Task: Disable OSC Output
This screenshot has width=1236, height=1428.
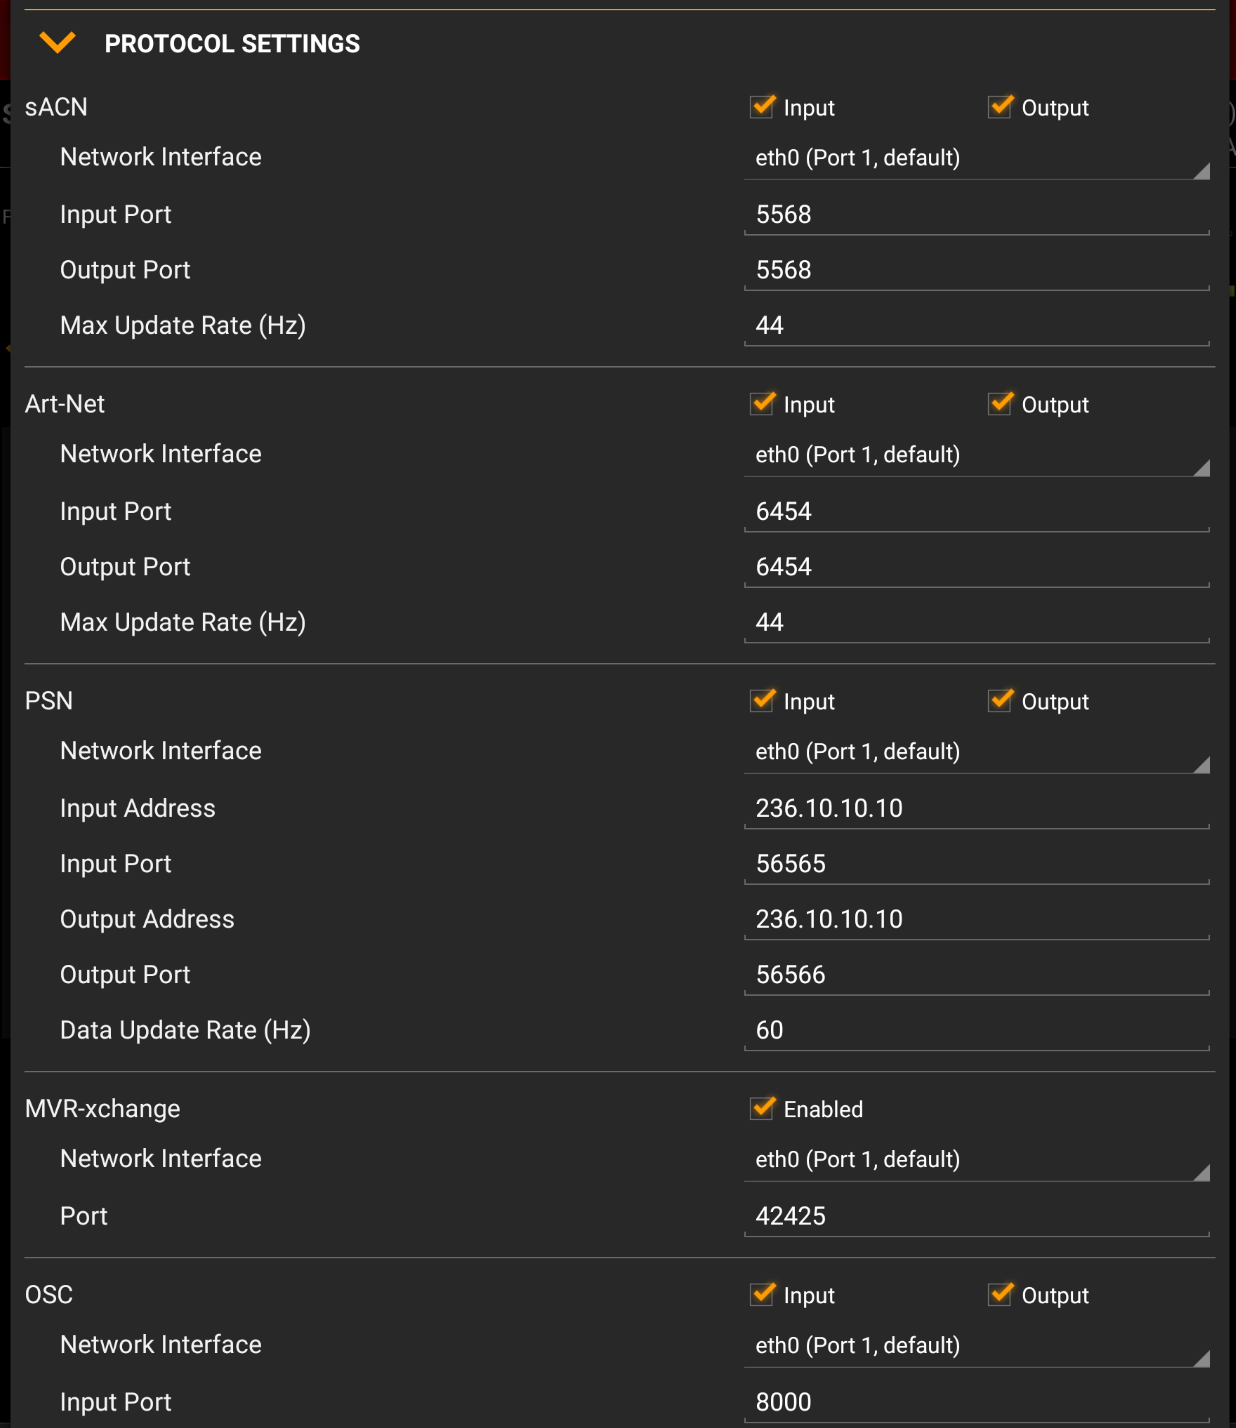Action: pyautogui.click(x=1000, y=1295)
